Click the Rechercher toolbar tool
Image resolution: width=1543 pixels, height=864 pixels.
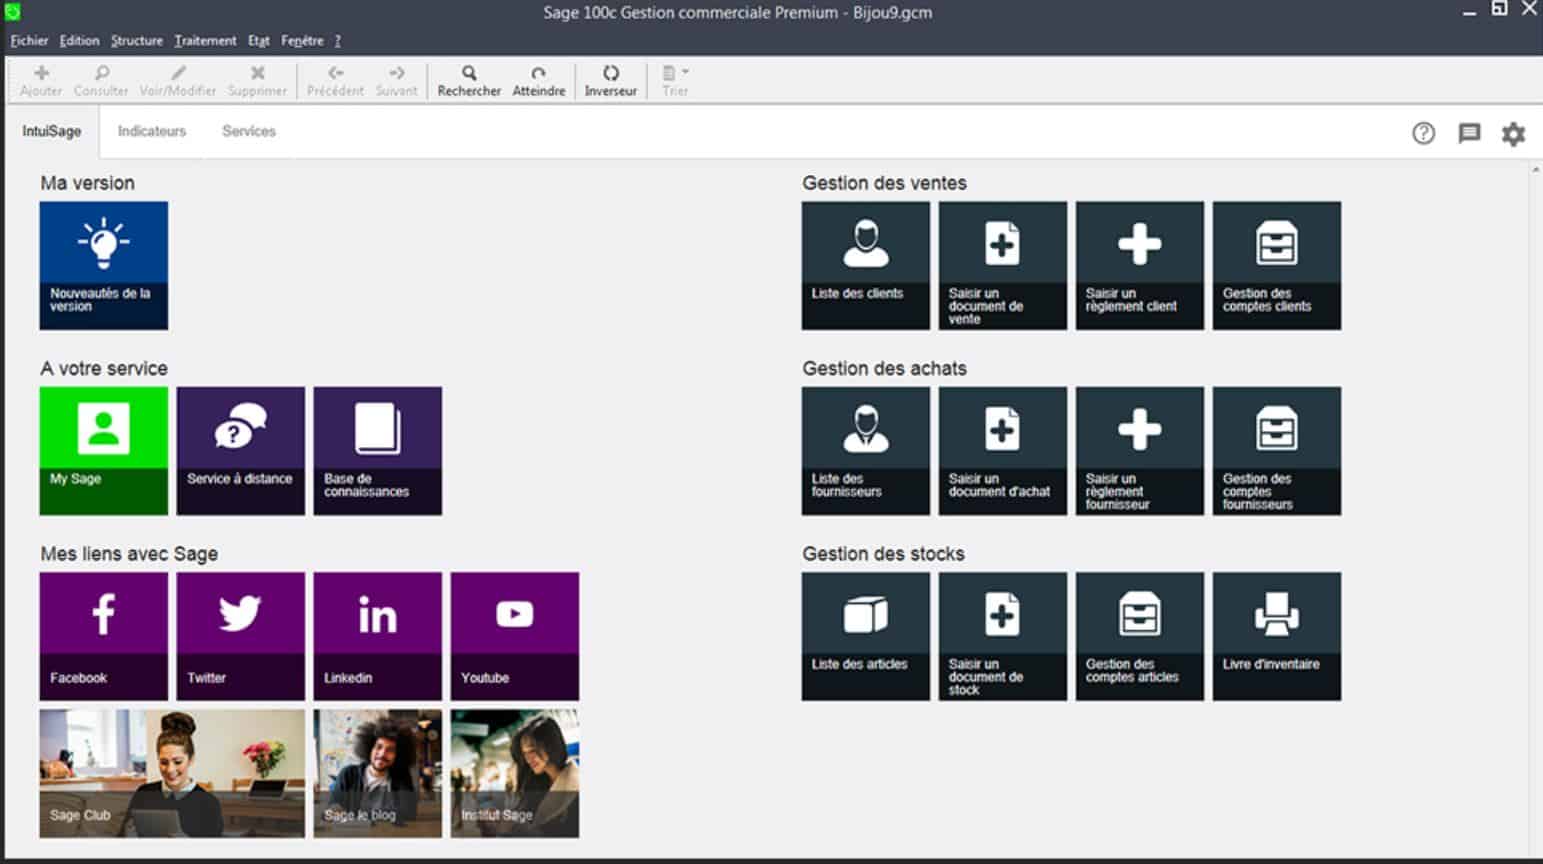(x=468, y=79)
